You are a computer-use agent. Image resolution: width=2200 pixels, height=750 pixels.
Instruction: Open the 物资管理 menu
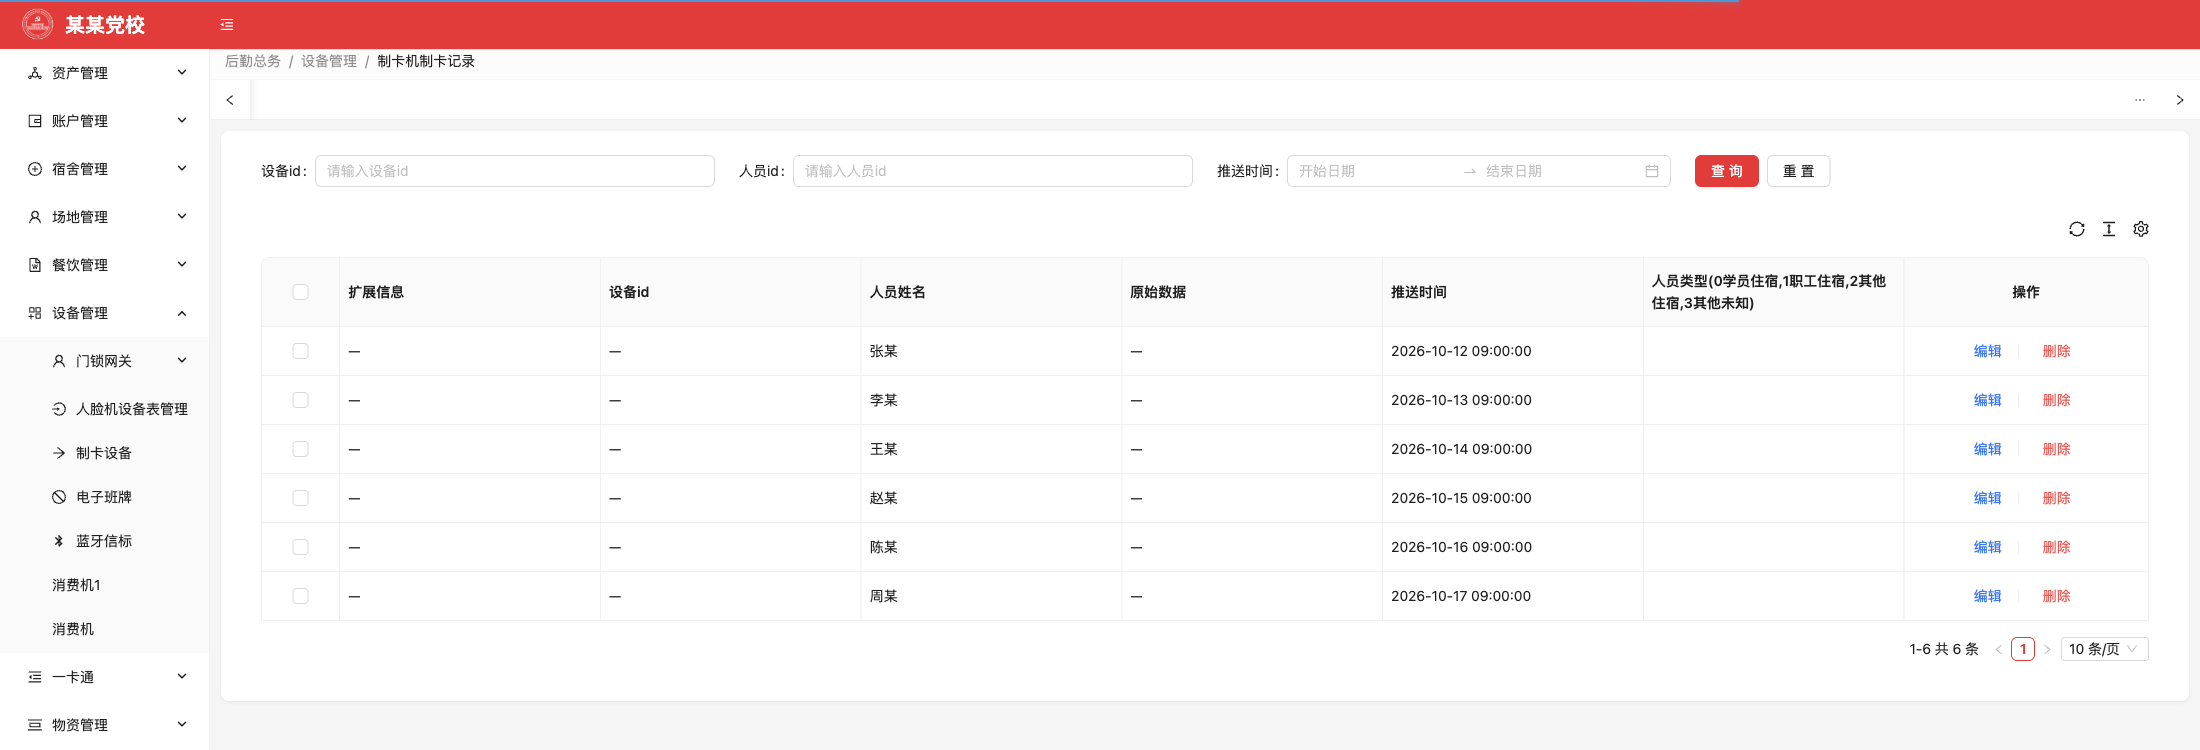[x=105, y=725]
